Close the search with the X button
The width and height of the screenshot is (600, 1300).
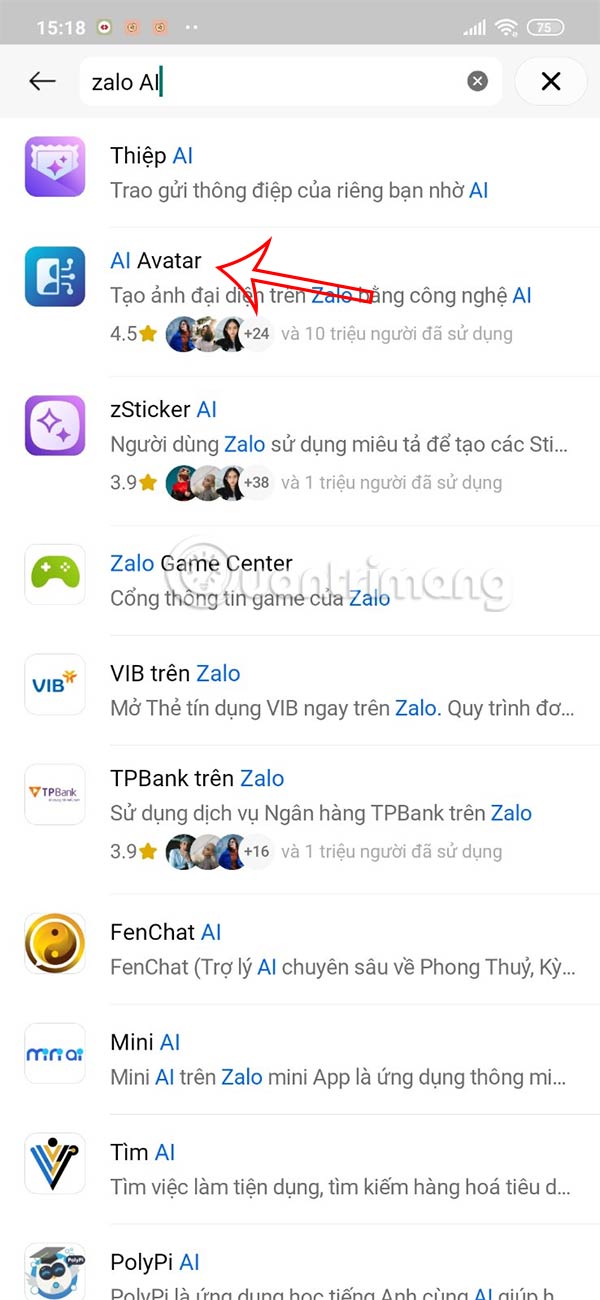tap(551, 82)
